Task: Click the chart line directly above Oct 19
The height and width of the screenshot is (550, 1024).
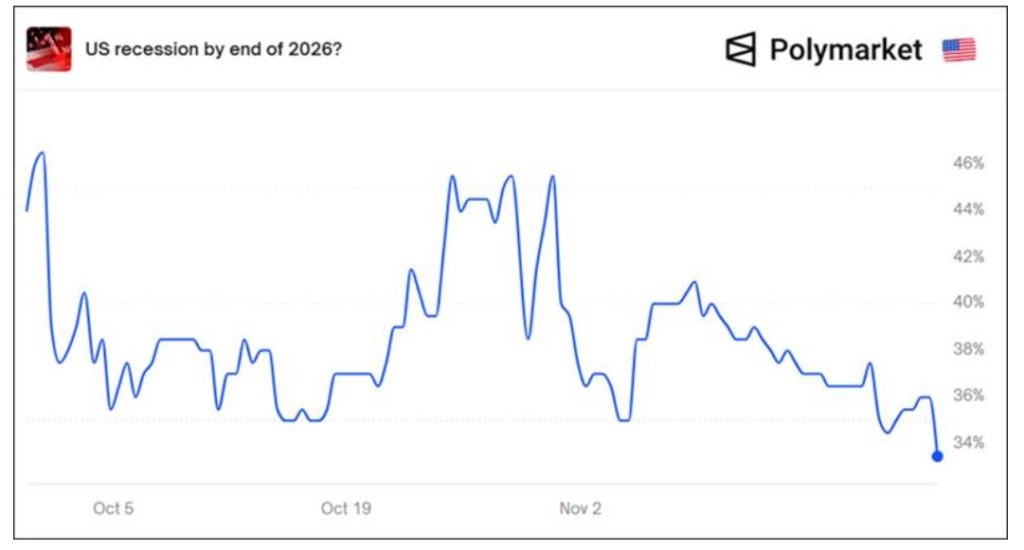Action: [346, 374]
